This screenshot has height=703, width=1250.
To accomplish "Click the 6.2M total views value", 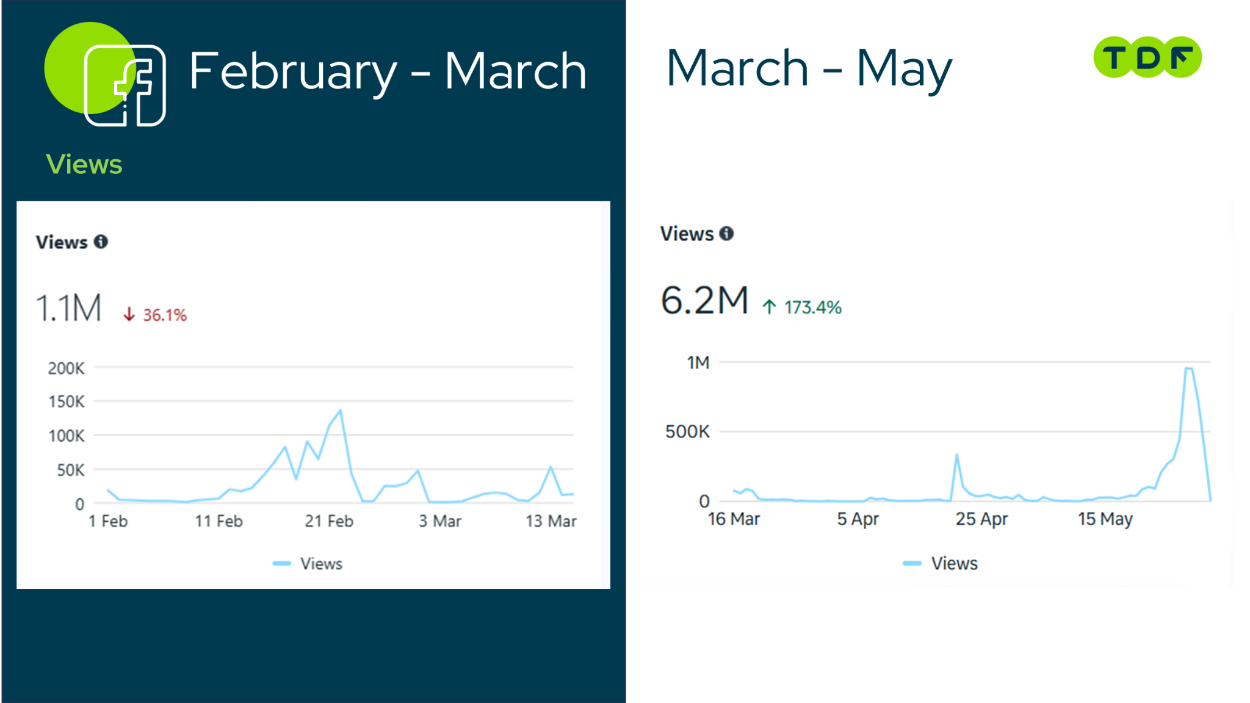I will (x=705, y=300).
